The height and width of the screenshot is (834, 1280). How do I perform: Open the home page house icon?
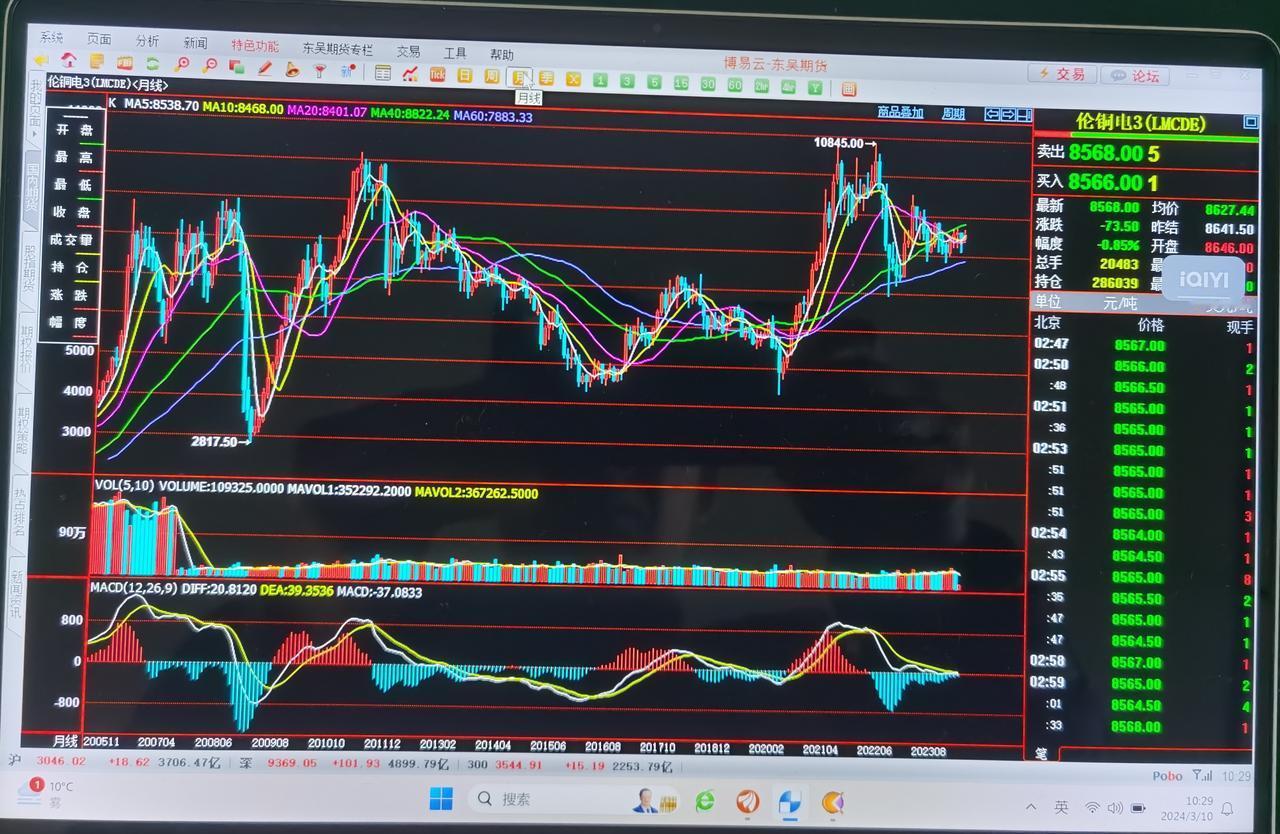point(69,60)
